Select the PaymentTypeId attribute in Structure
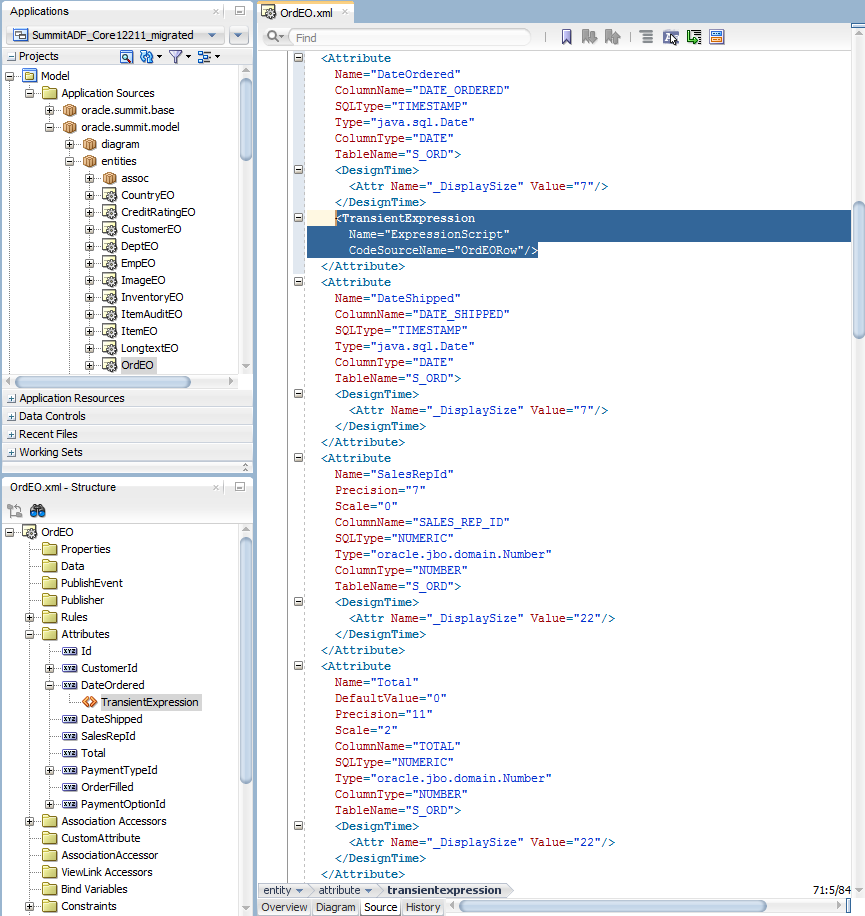The height and width of the screenshot is (916, 865). [119, 771]
